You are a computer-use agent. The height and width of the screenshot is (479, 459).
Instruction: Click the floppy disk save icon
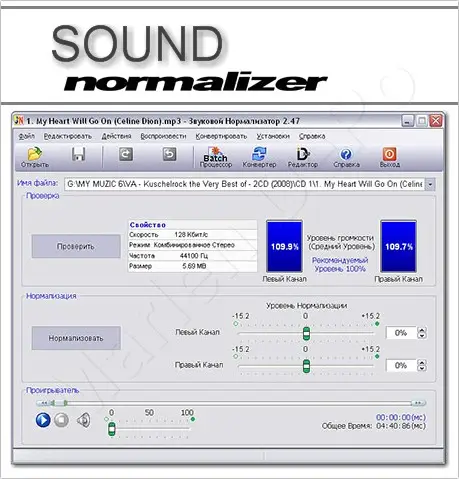79,154
